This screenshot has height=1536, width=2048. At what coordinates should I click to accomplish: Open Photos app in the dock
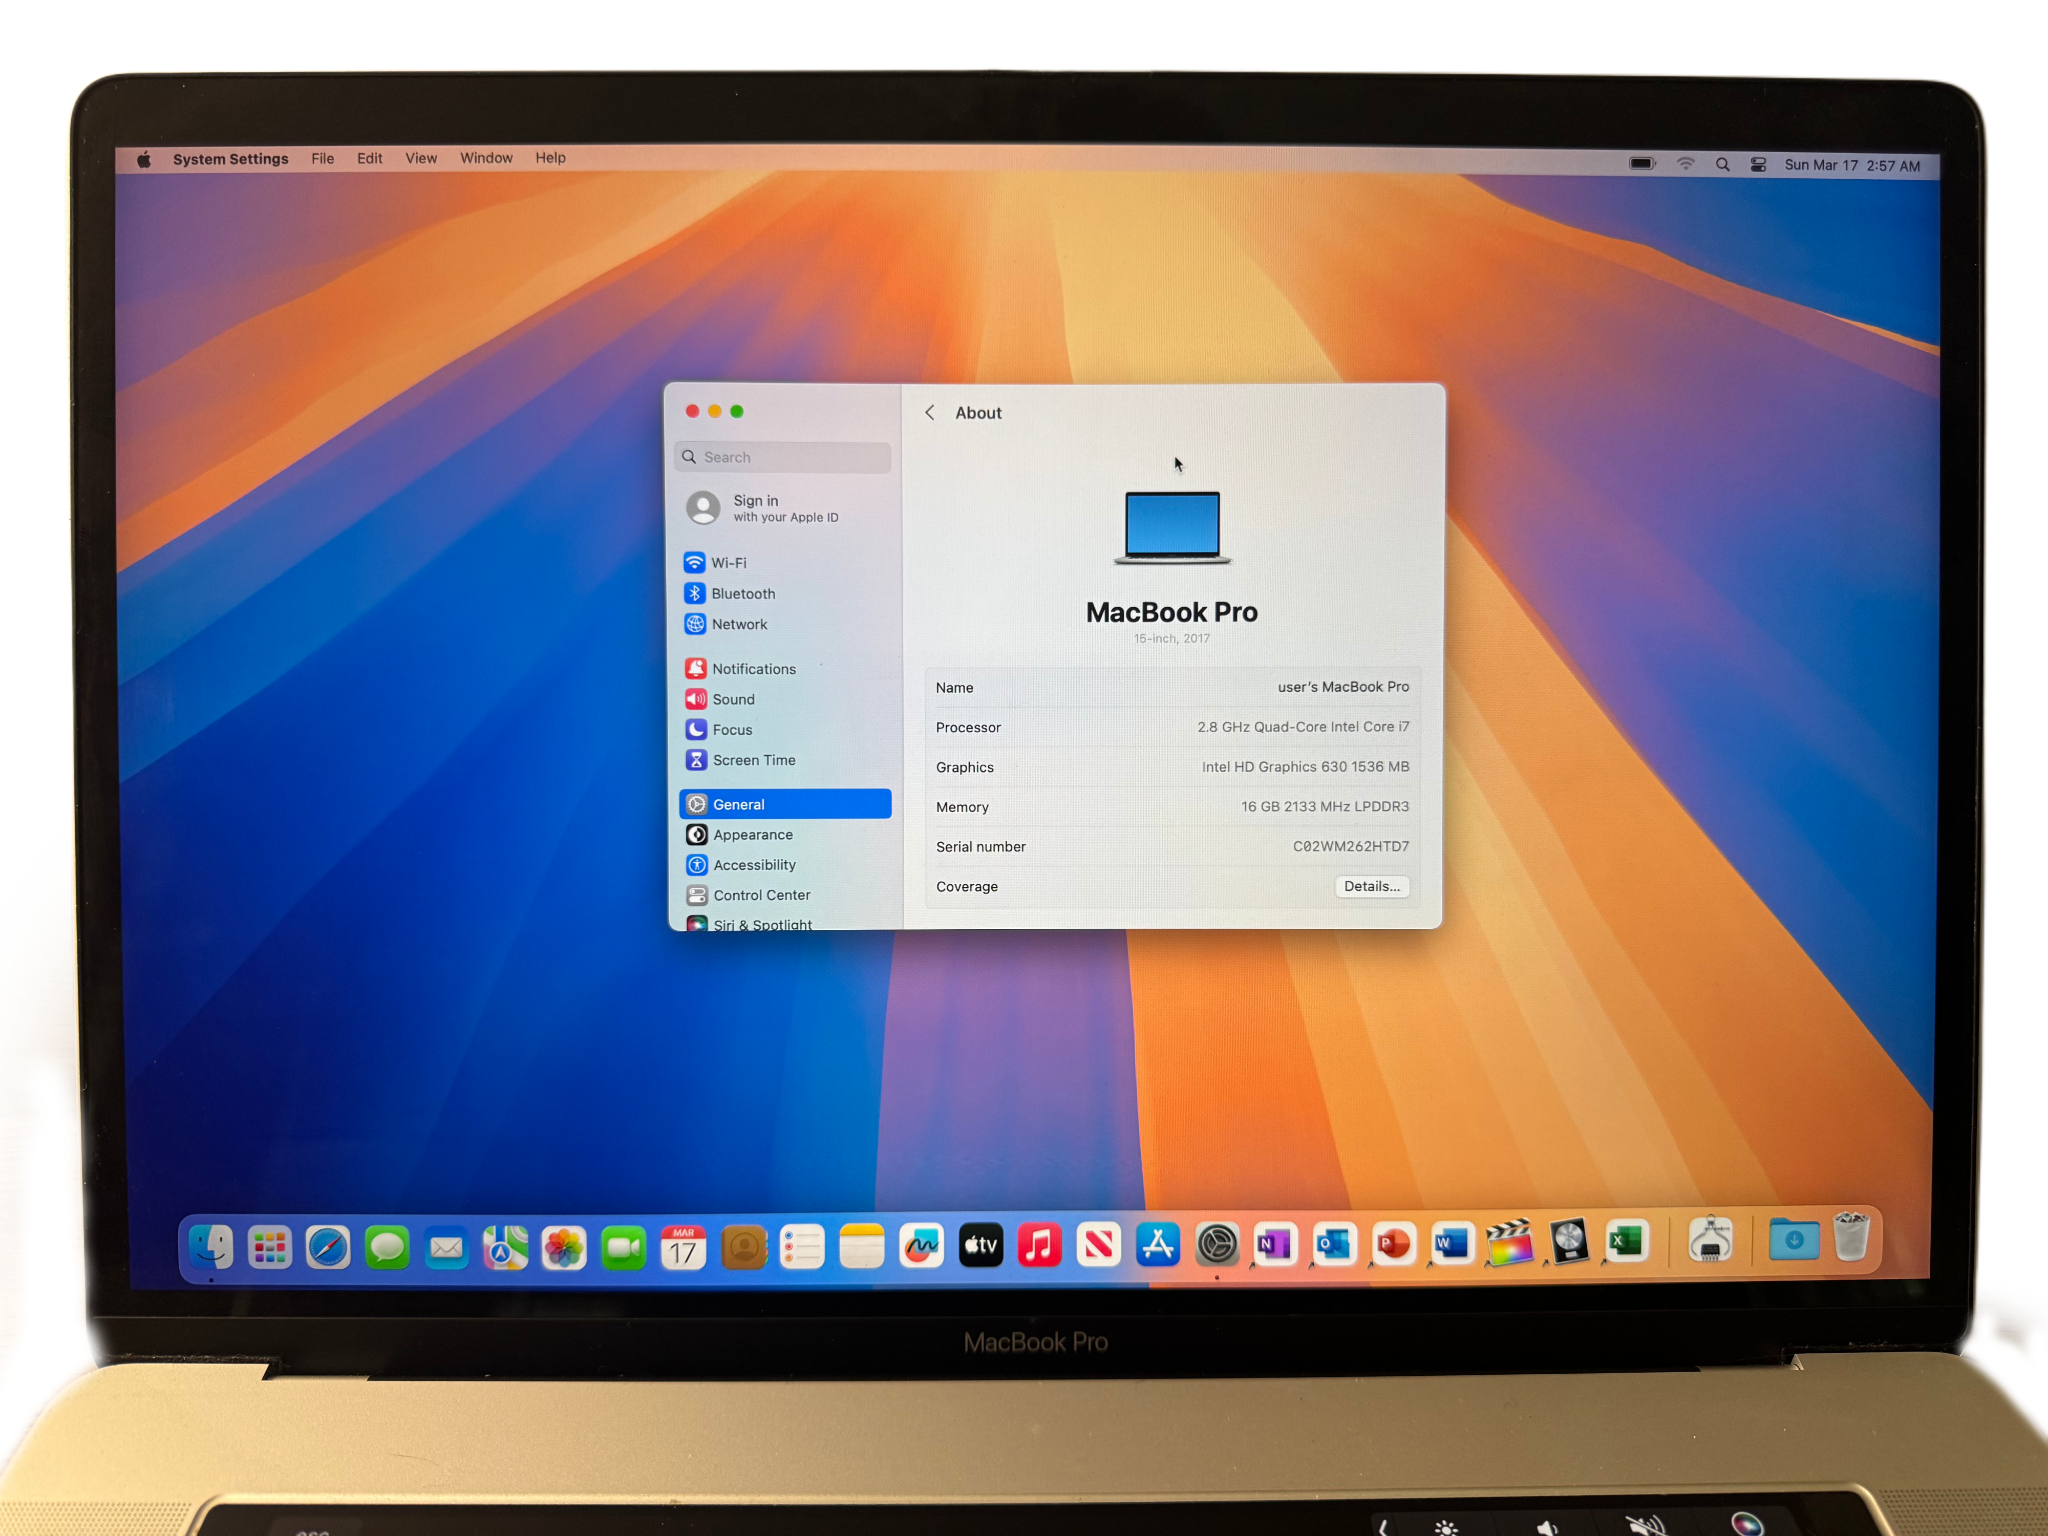pos(564,1247)
